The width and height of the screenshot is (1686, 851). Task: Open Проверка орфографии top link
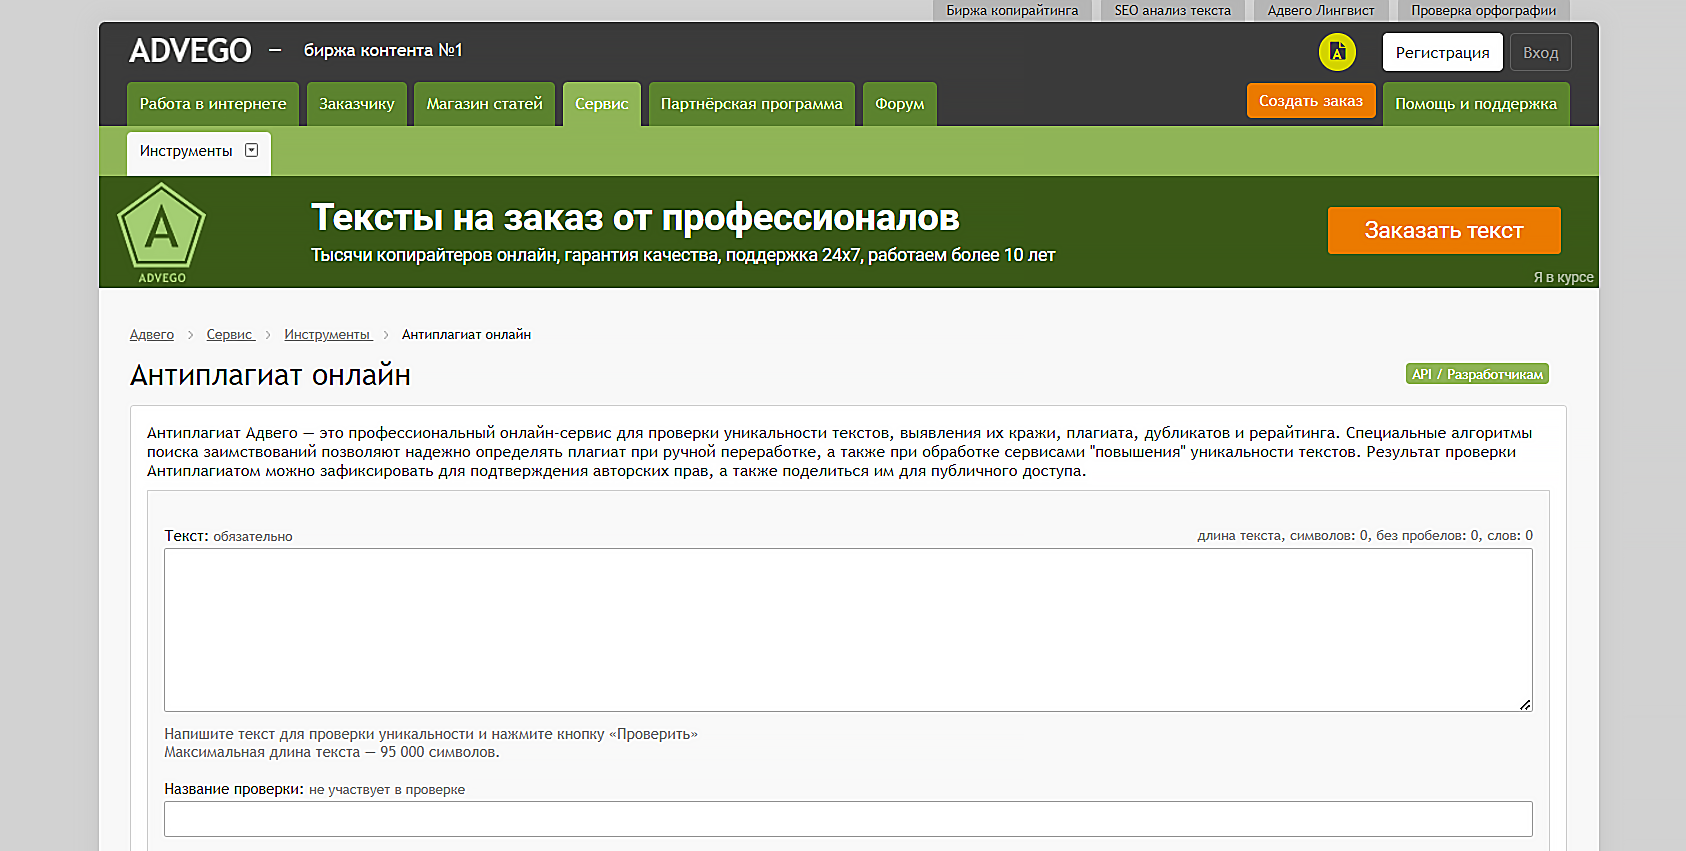(1484, 10)
